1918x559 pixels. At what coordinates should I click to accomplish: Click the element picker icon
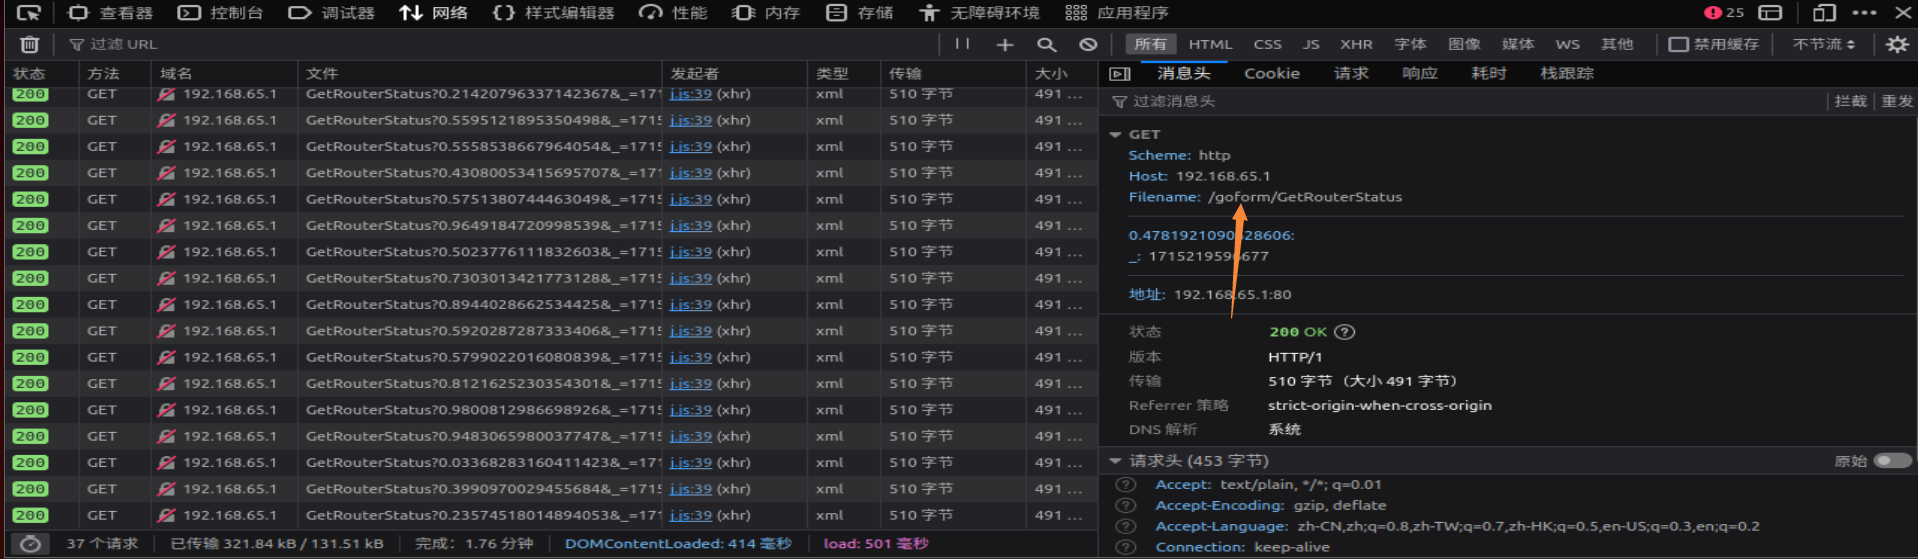[29, 13]
